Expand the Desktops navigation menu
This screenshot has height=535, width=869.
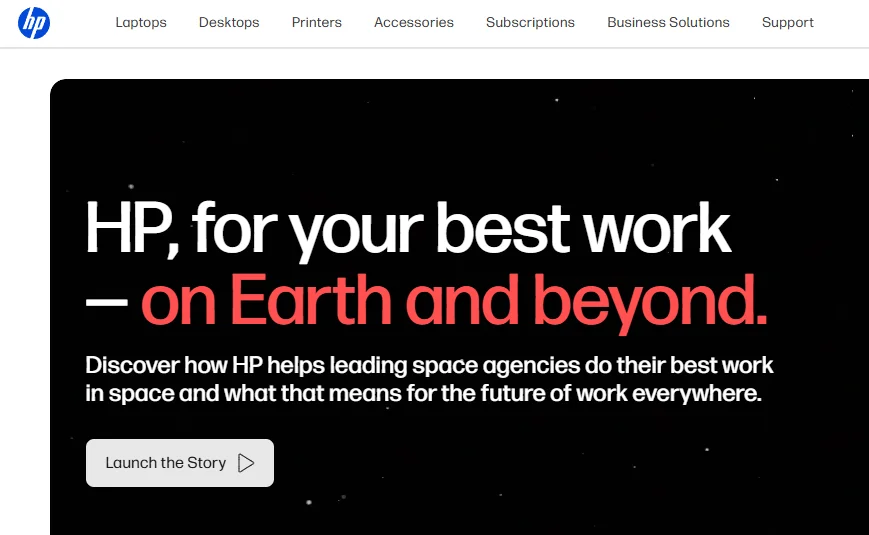click(229, 22)
